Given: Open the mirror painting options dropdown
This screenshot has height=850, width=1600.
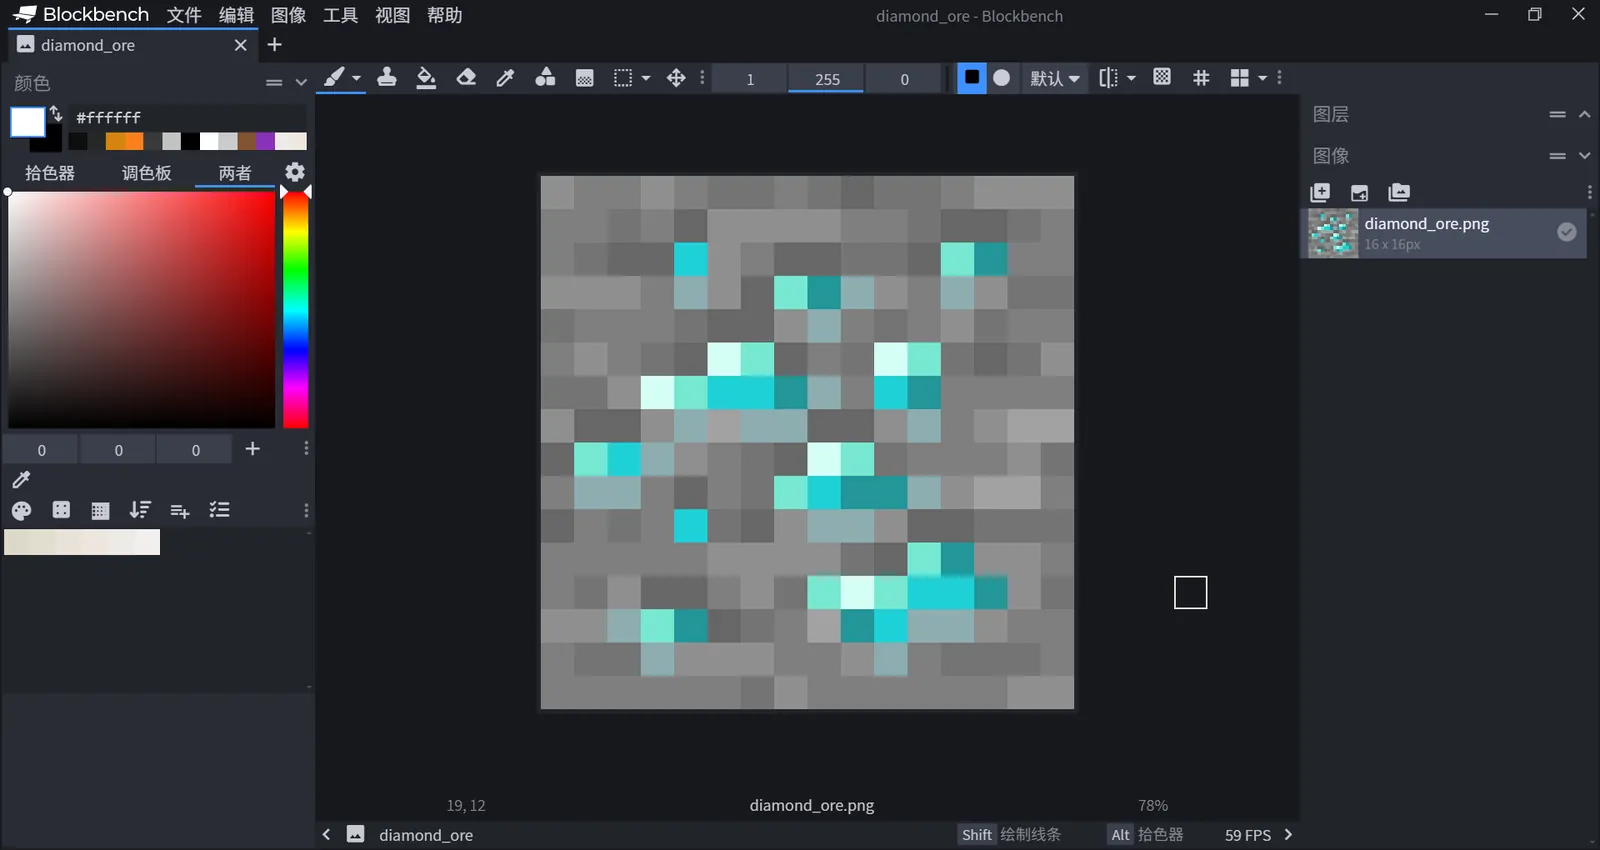Looking at the screenshot, I should [x=1131, y=78].
